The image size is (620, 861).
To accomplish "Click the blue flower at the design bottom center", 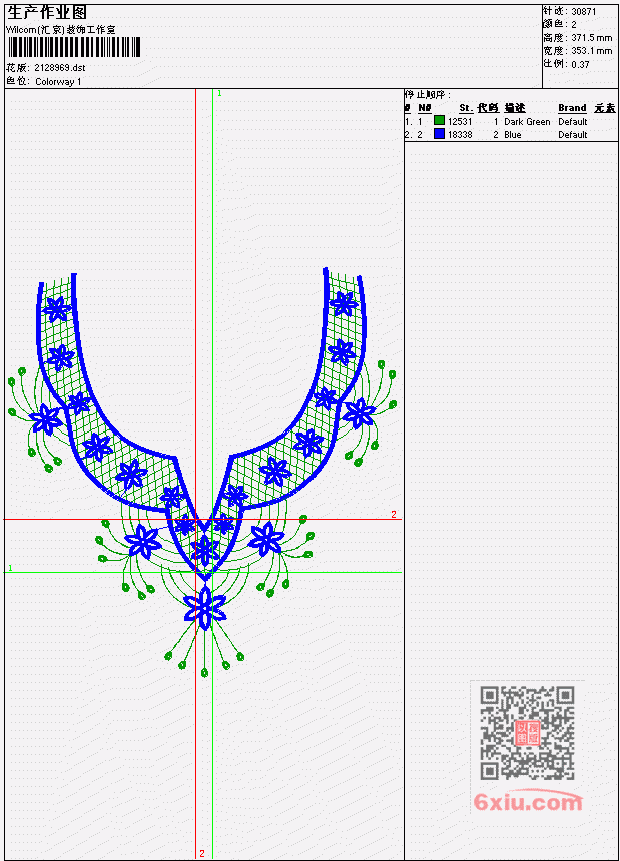I will pos(205,608).
